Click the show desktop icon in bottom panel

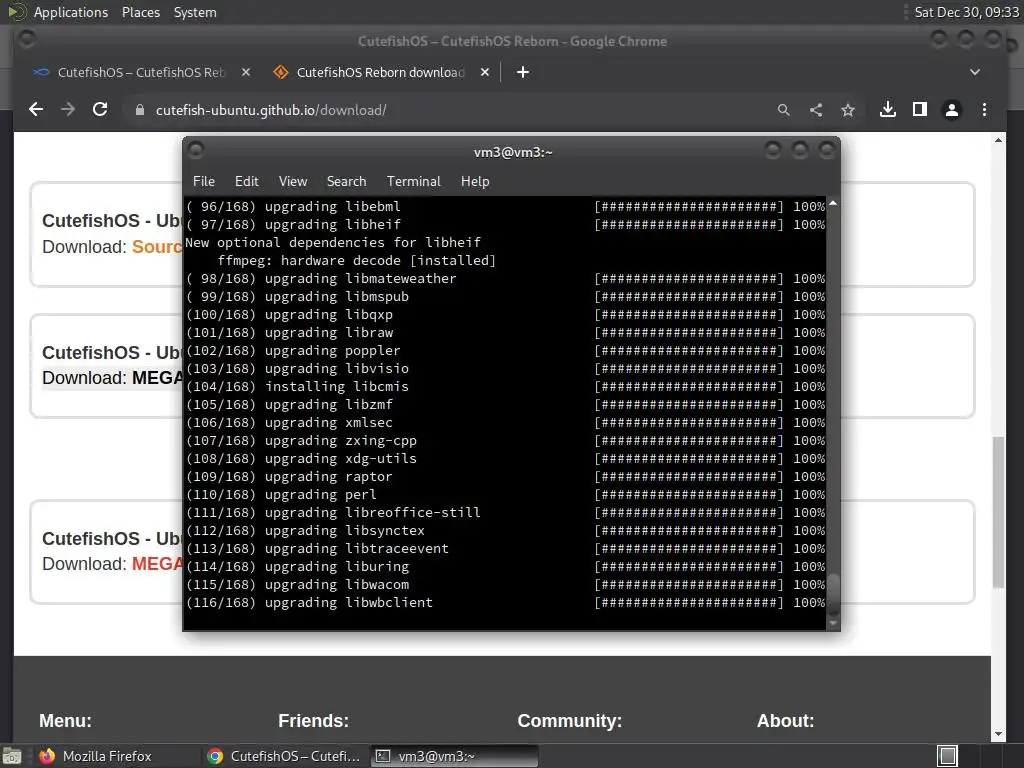[x=12, y=756]
